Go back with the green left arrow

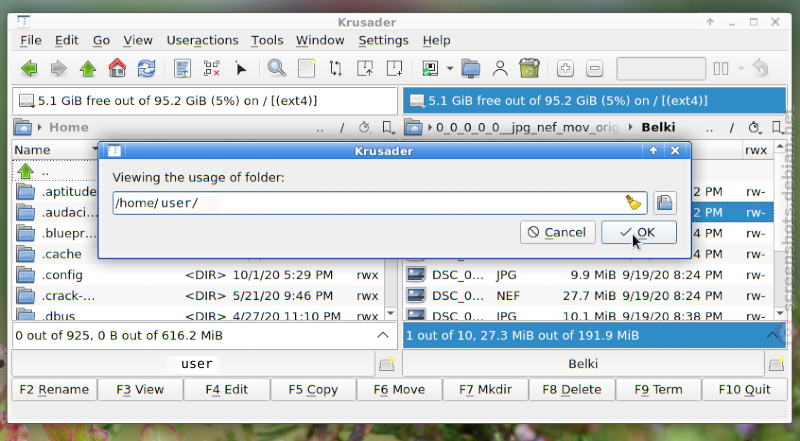[x=29, y=68]
